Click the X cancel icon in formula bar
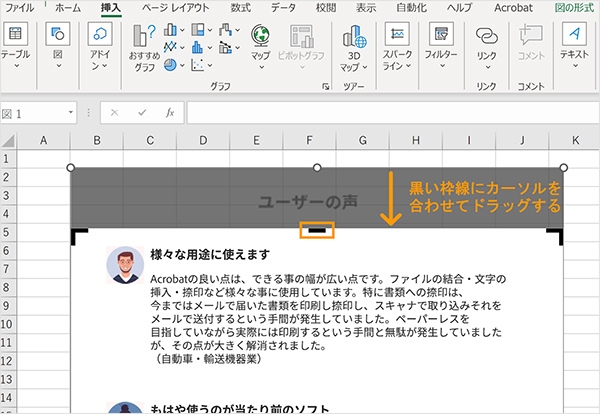Image resolution: width=600 pixels, height=414 pixels. (x=114, y=112)
